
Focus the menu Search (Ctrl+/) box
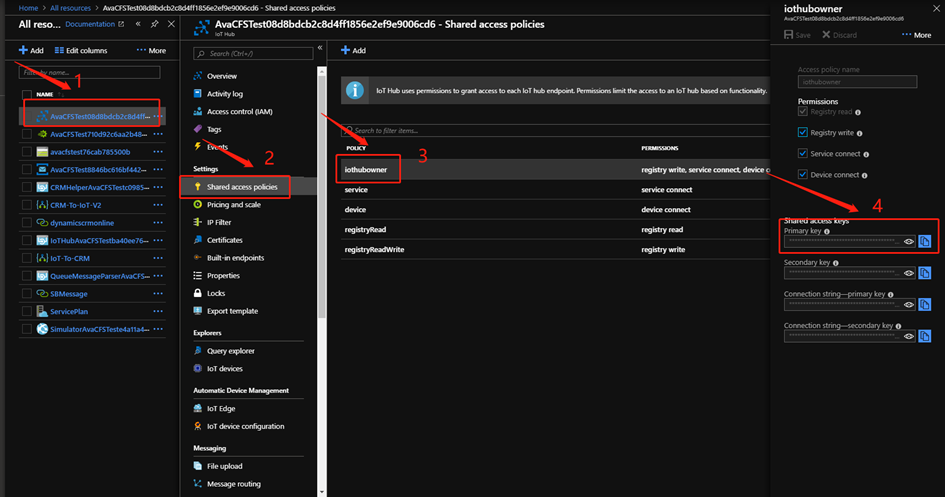(x=253, y=54)
